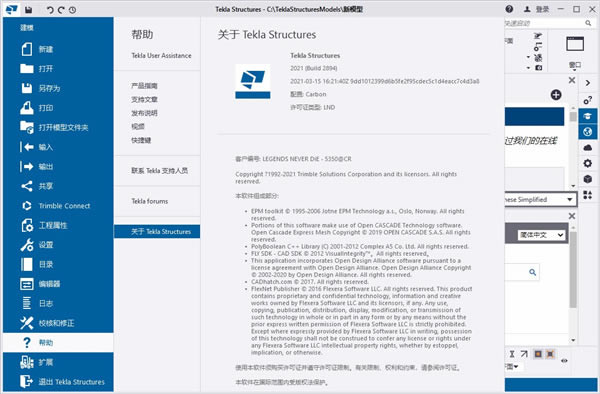Viewport: 600px width, 394px height.
Task: Toggle the second orange snap square icon
Action: pyautogui.click(x=550, y=354)
